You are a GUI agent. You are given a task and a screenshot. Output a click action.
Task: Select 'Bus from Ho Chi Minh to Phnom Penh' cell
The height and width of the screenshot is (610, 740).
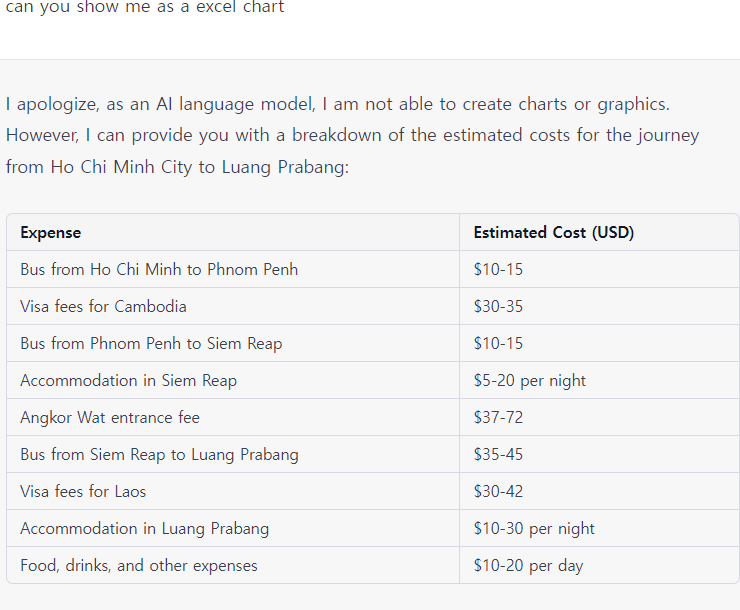point(233,269)
